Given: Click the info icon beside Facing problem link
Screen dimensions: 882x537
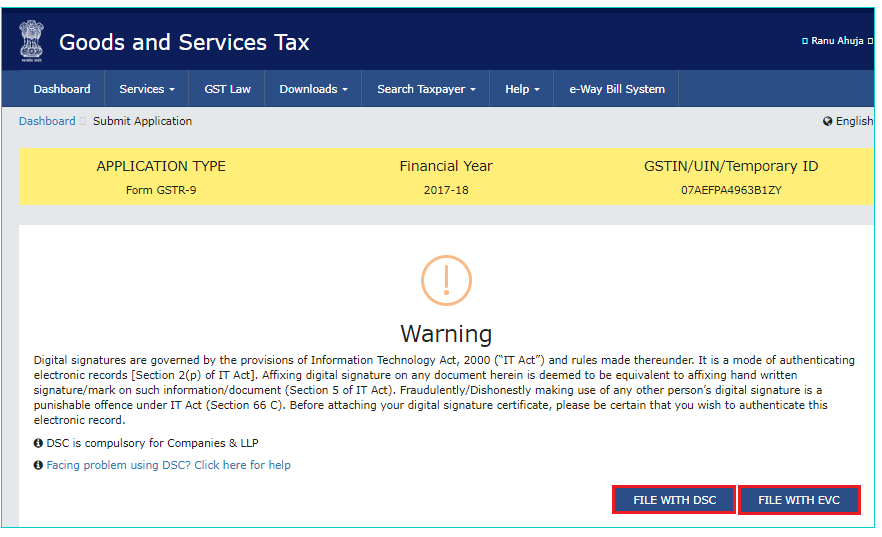Looking at the screenshot, I should (x=38, y=465).
